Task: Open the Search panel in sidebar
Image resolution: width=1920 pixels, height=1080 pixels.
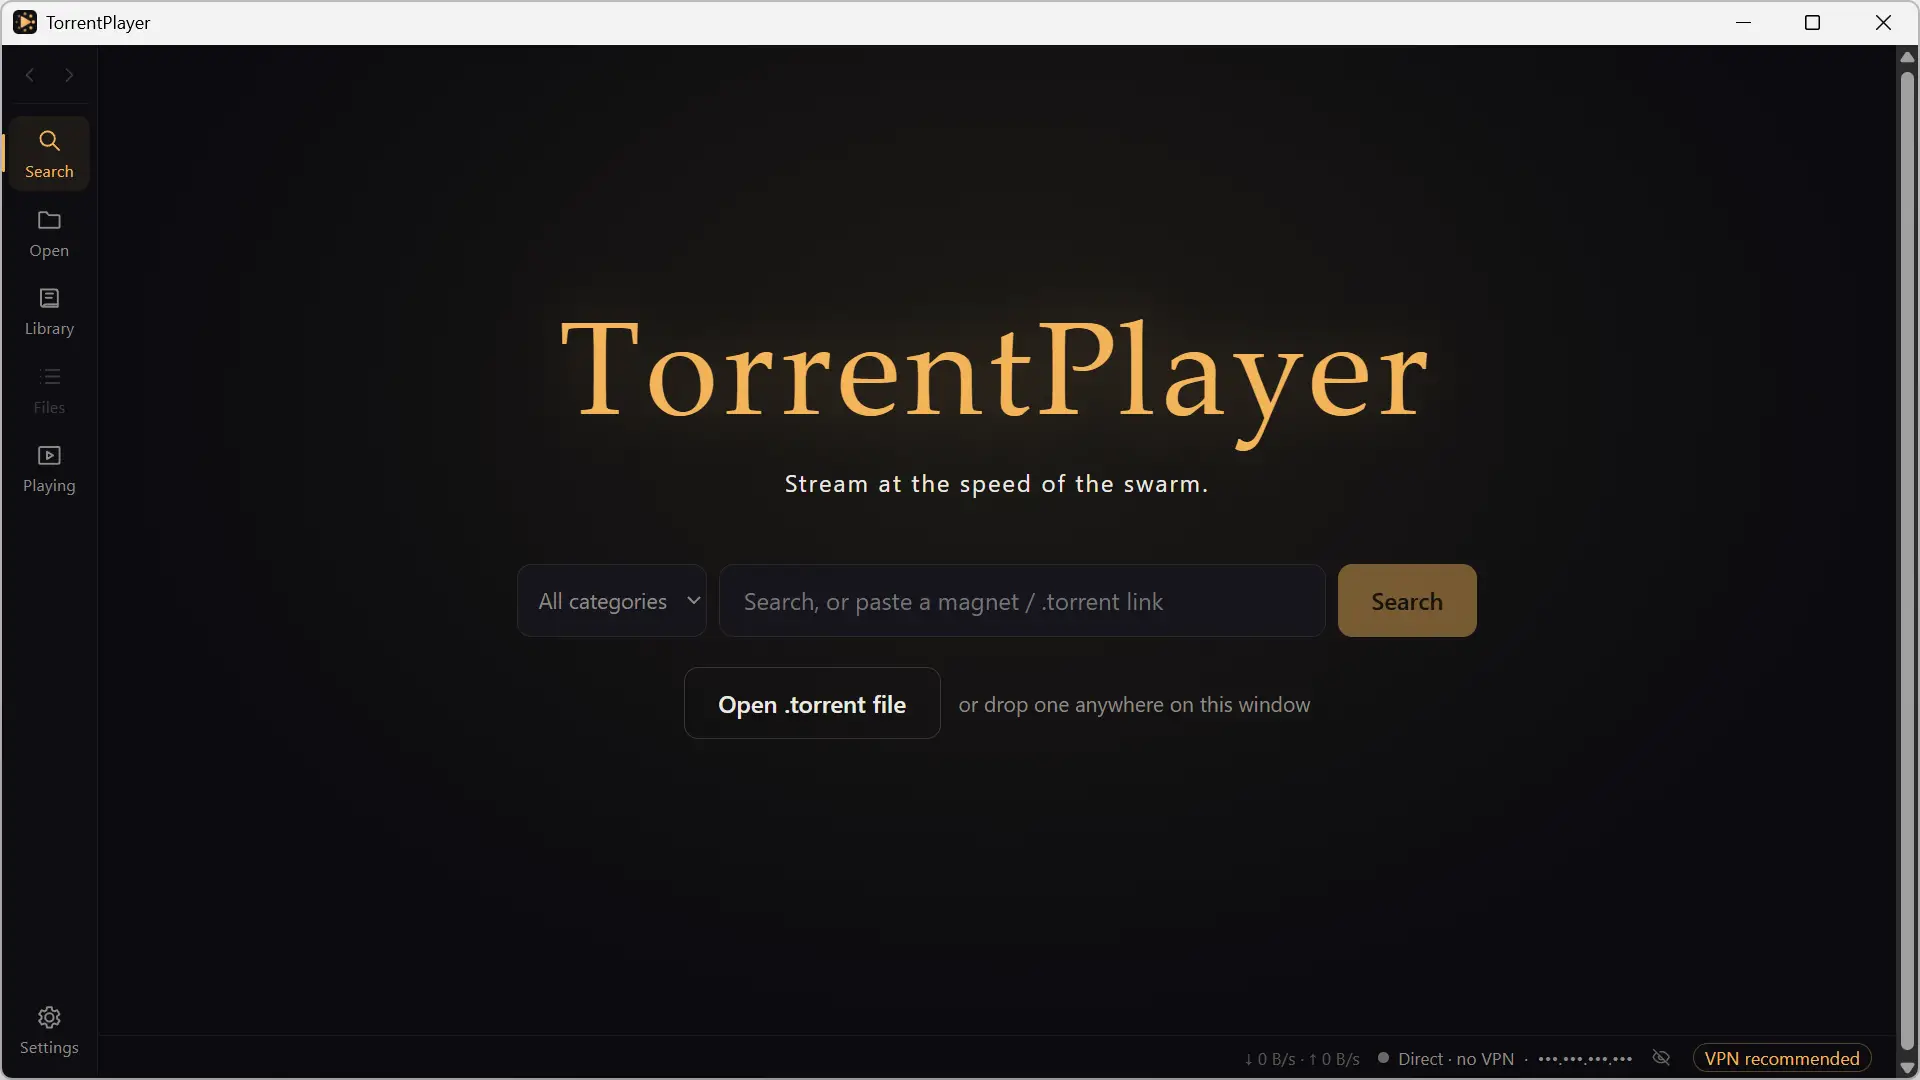Action: pos(49,154)
